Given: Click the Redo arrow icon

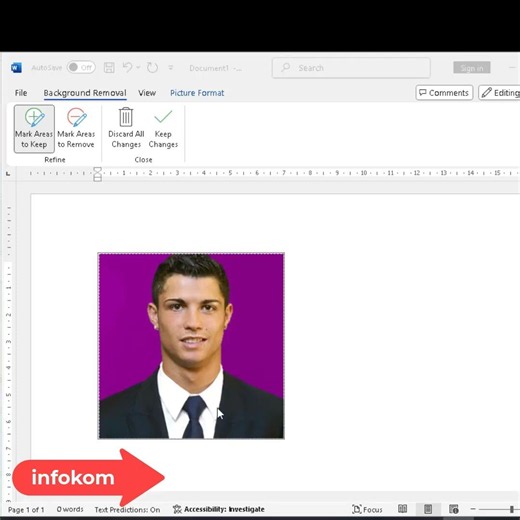Looking at the screenshot, I should 152,68.
